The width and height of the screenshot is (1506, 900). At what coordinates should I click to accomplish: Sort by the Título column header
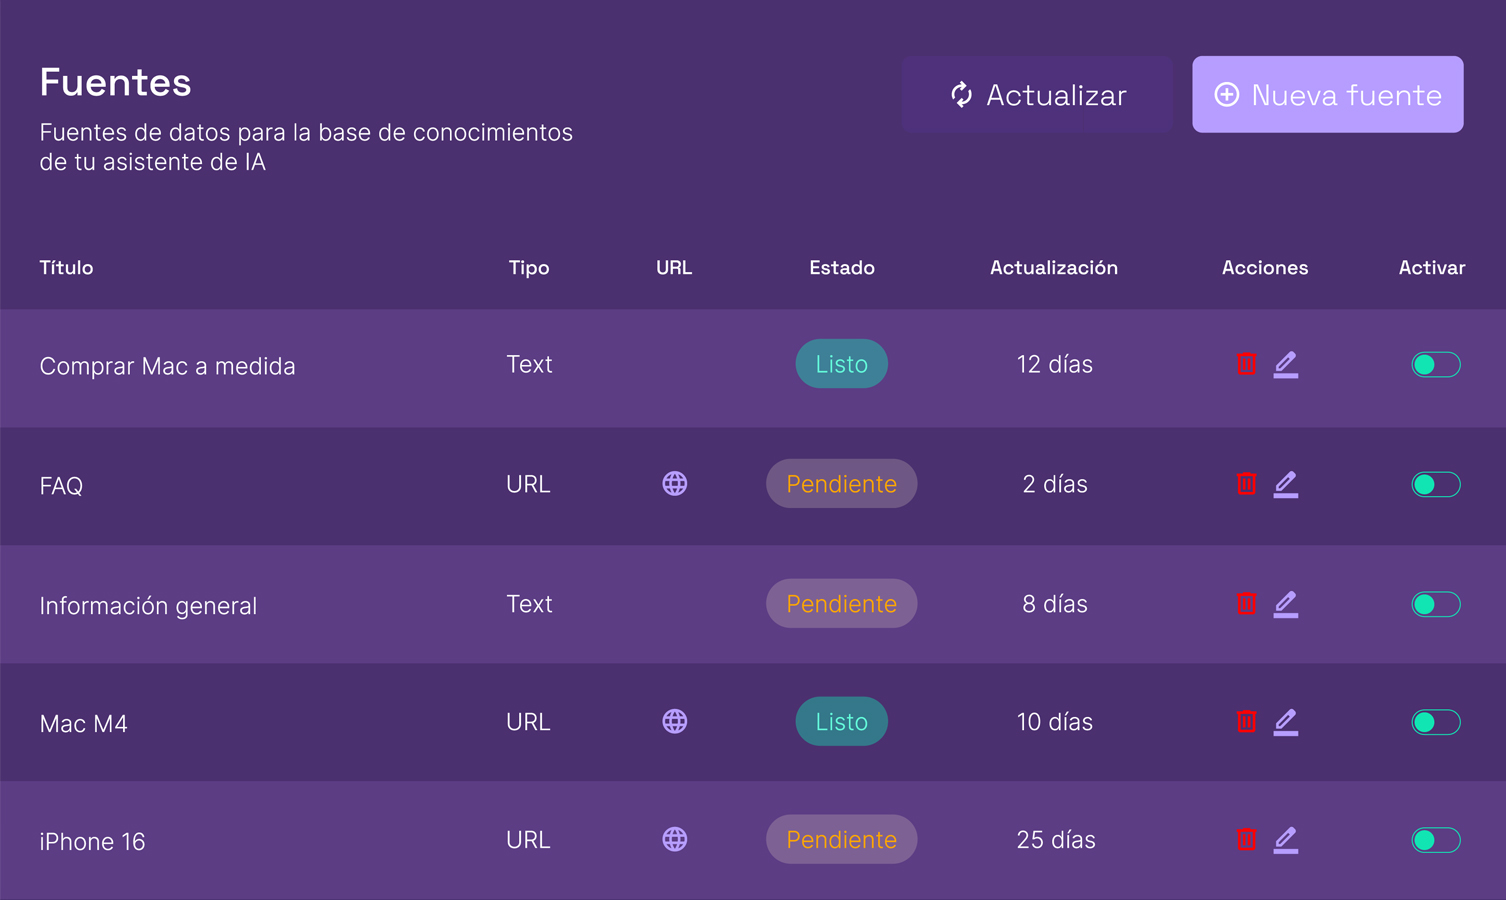pyautogui.click(x=66, y=268)
